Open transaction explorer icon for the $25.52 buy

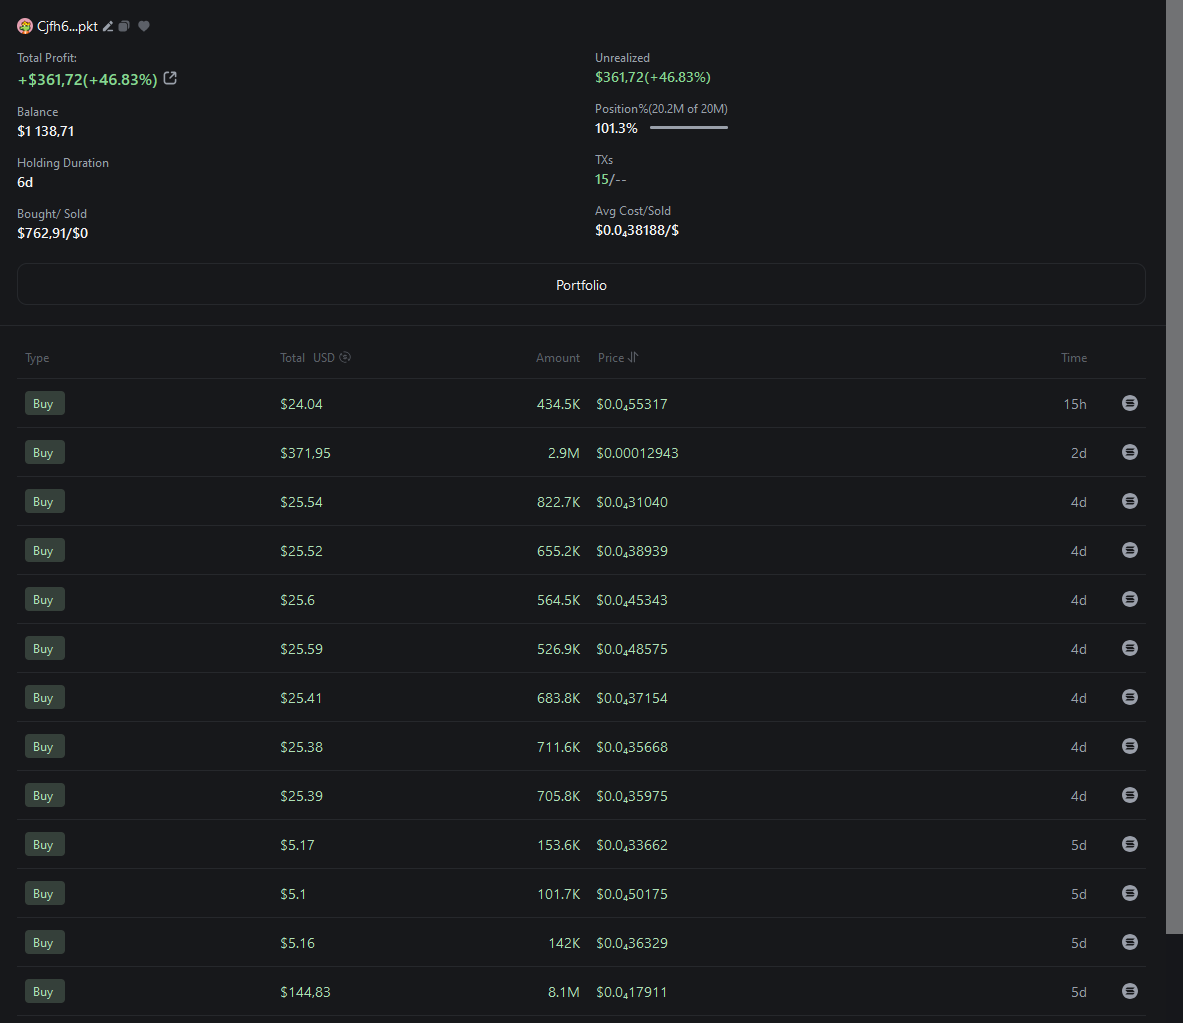tap(1129, 550)
